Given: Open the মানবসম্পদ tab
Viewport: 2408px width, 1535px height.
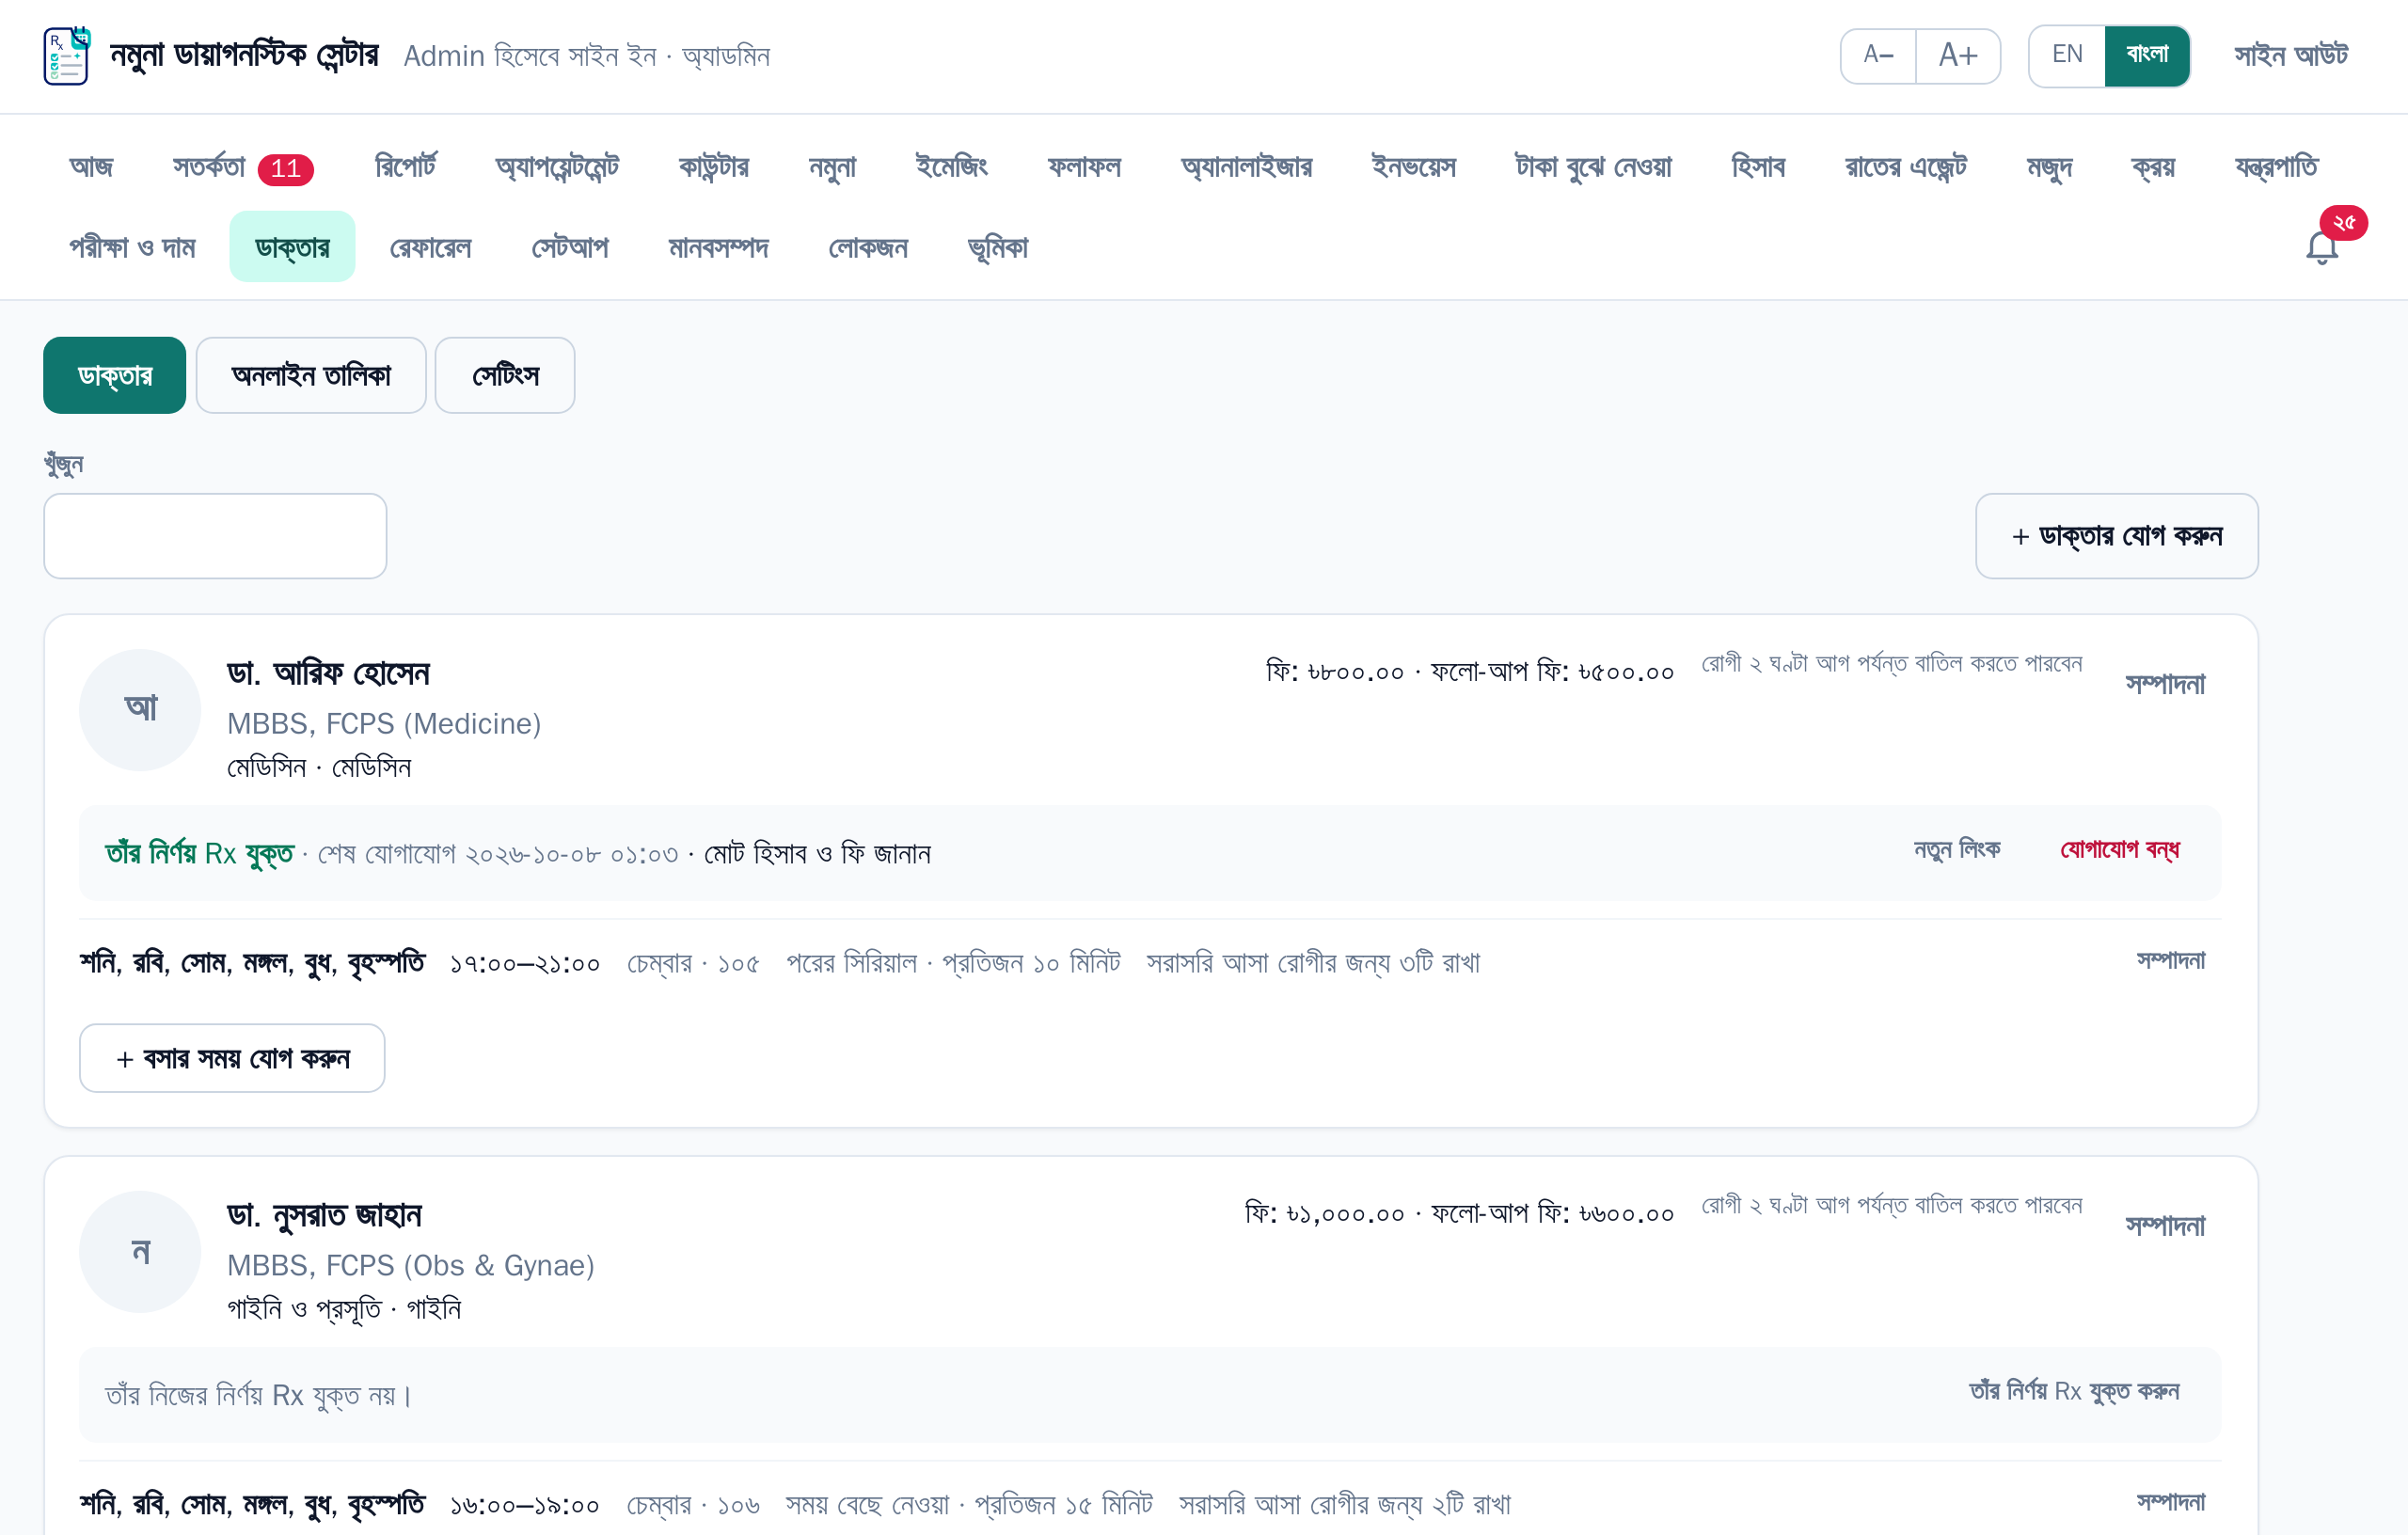Looking at the screenshot, I should 718,247.
